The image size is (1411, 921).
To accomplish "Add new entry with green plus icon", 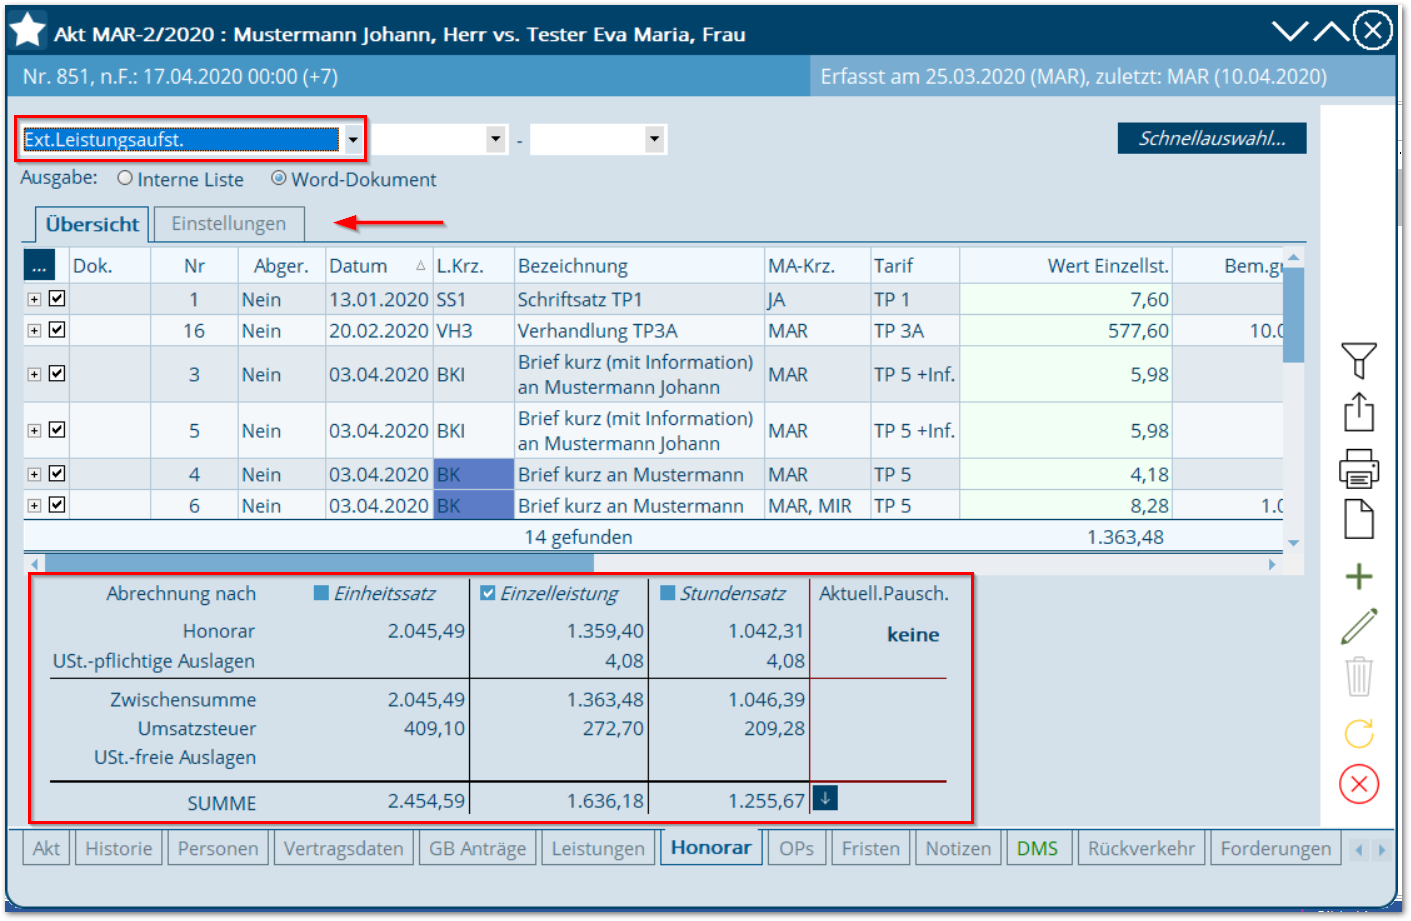I will 1358,576.
